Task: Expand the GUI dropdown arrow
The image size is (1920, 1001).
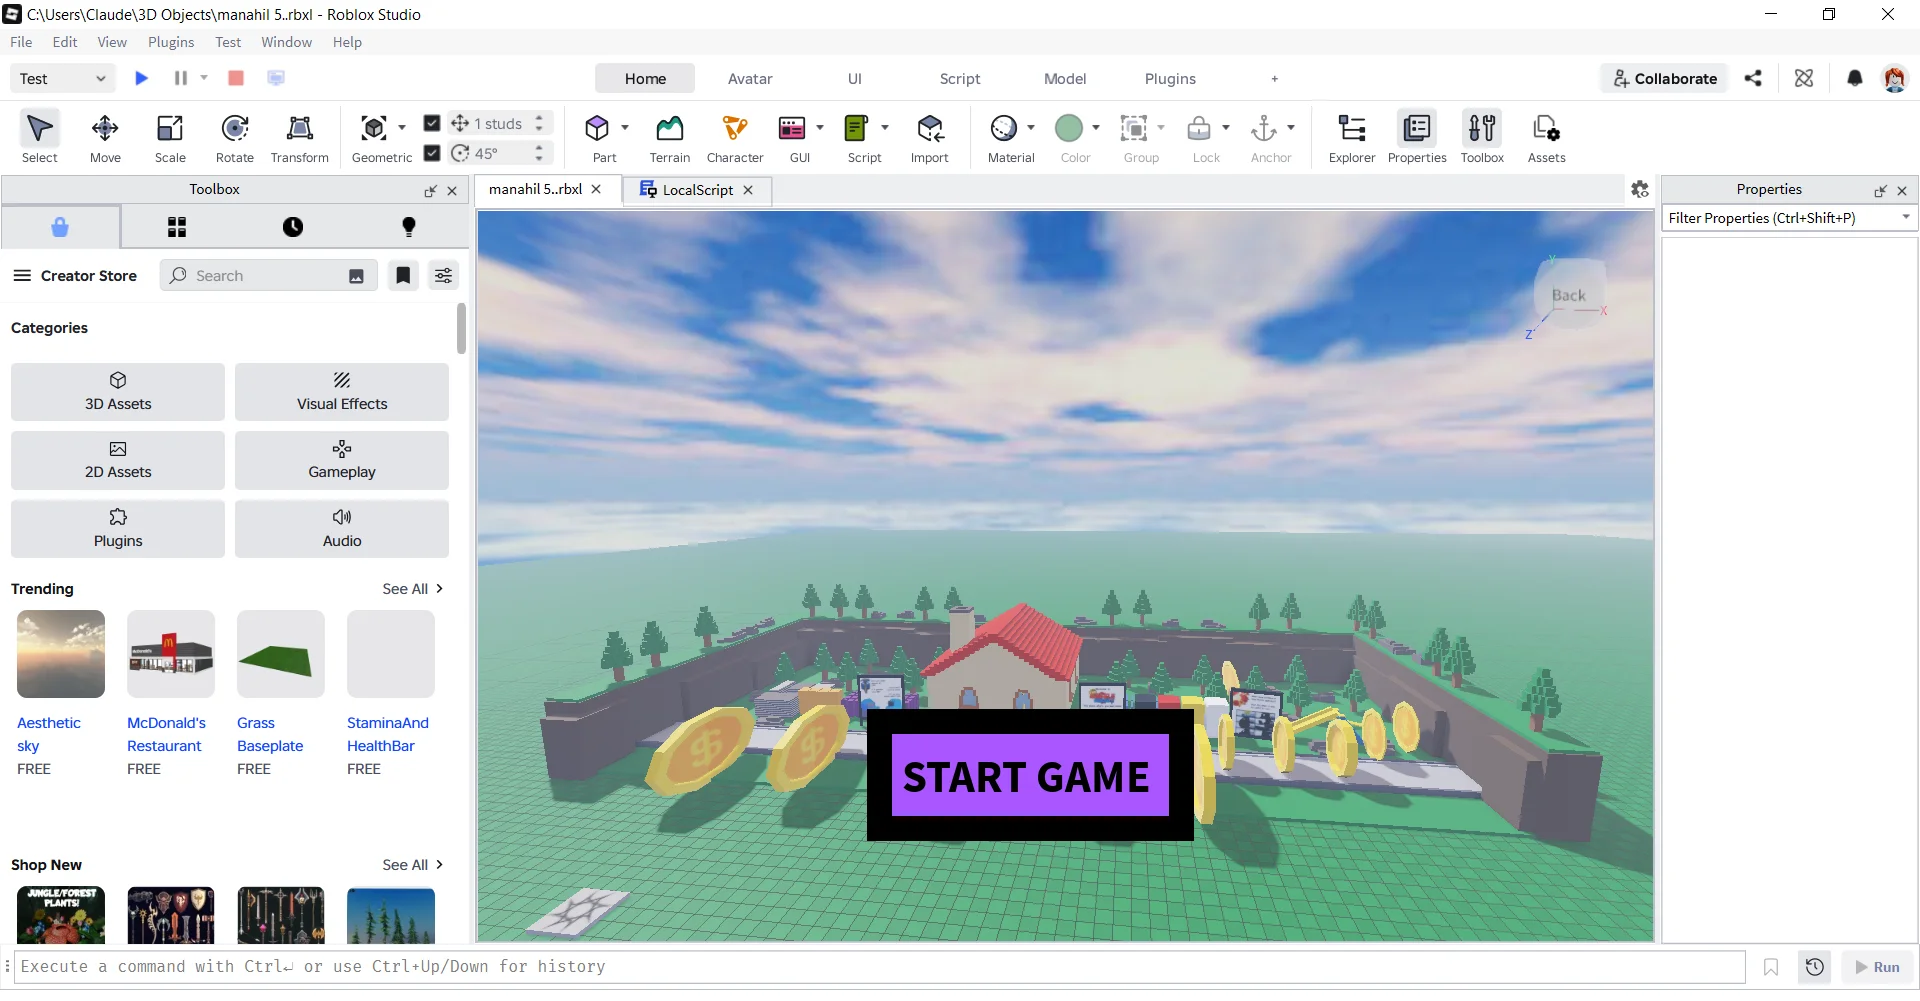Action: 820,127
